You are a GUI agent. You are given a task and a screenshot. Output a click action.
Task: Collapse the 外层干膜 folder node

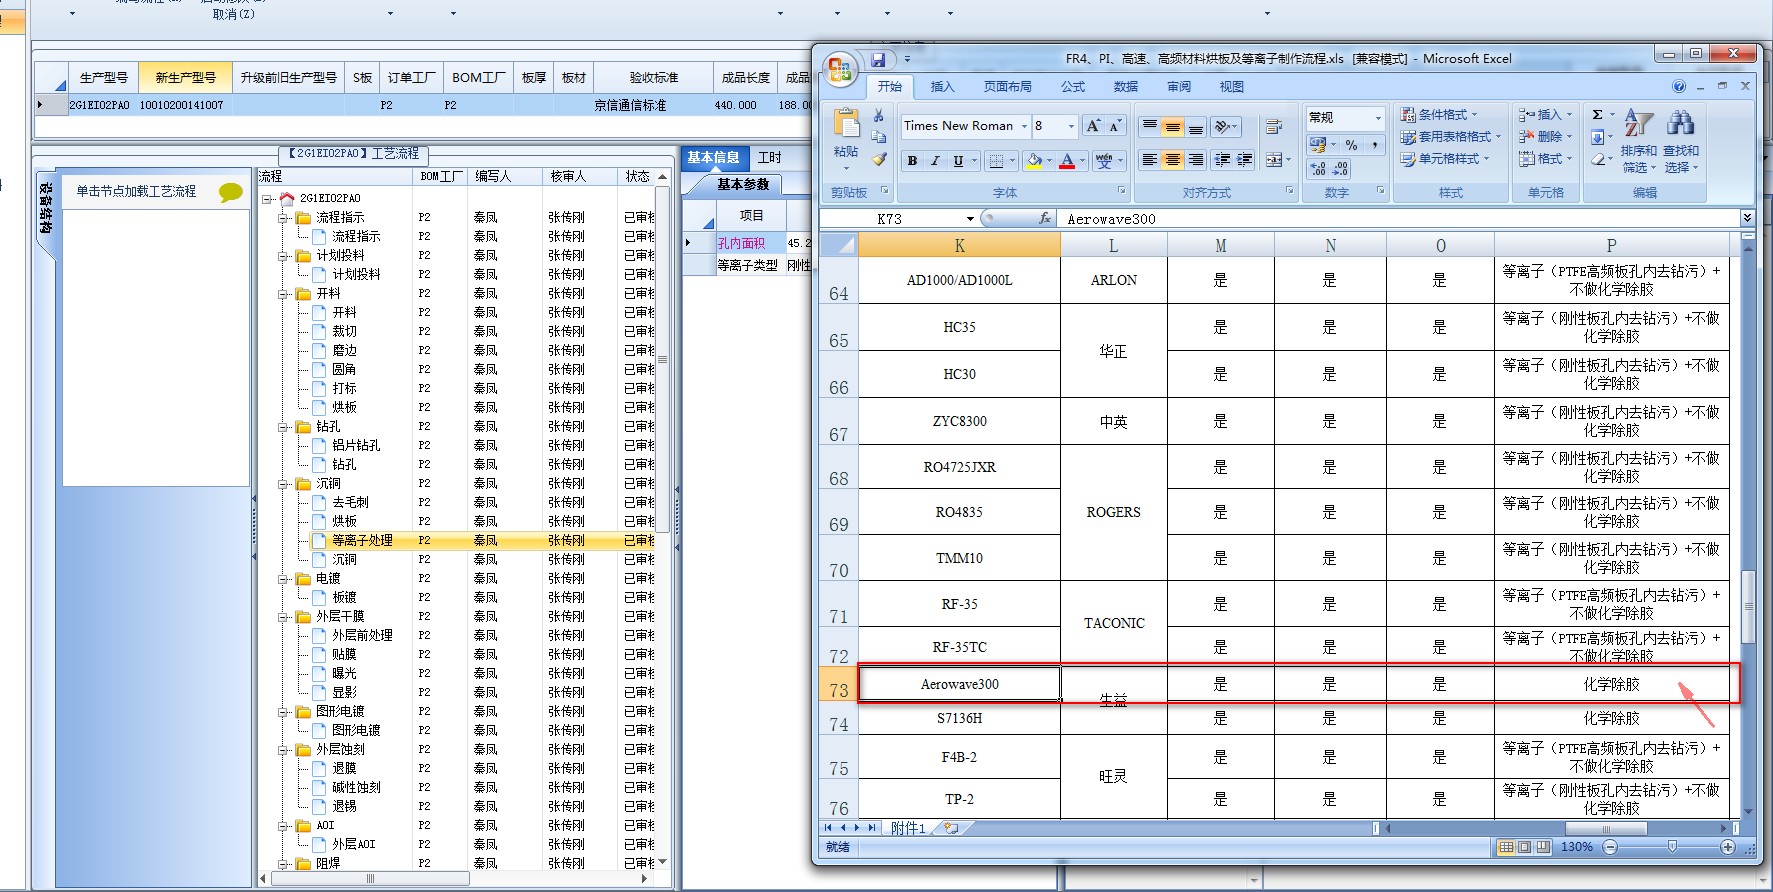pos(284,617)
